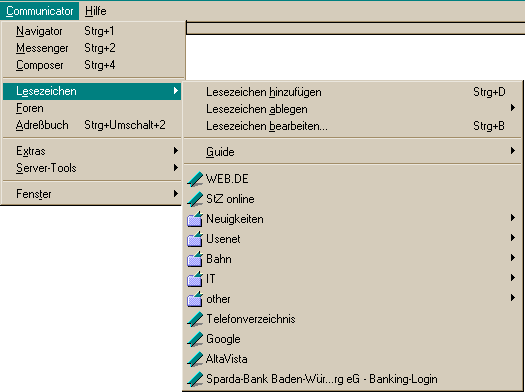Choose Navigator from the Communicator menu
Screen dimensions: 525x392
92,31
